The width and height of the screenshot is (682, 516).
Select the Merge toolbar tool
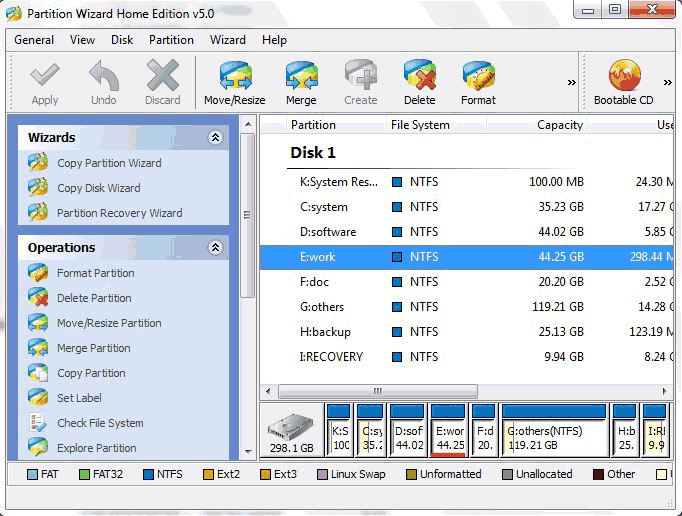pos(301,84)
